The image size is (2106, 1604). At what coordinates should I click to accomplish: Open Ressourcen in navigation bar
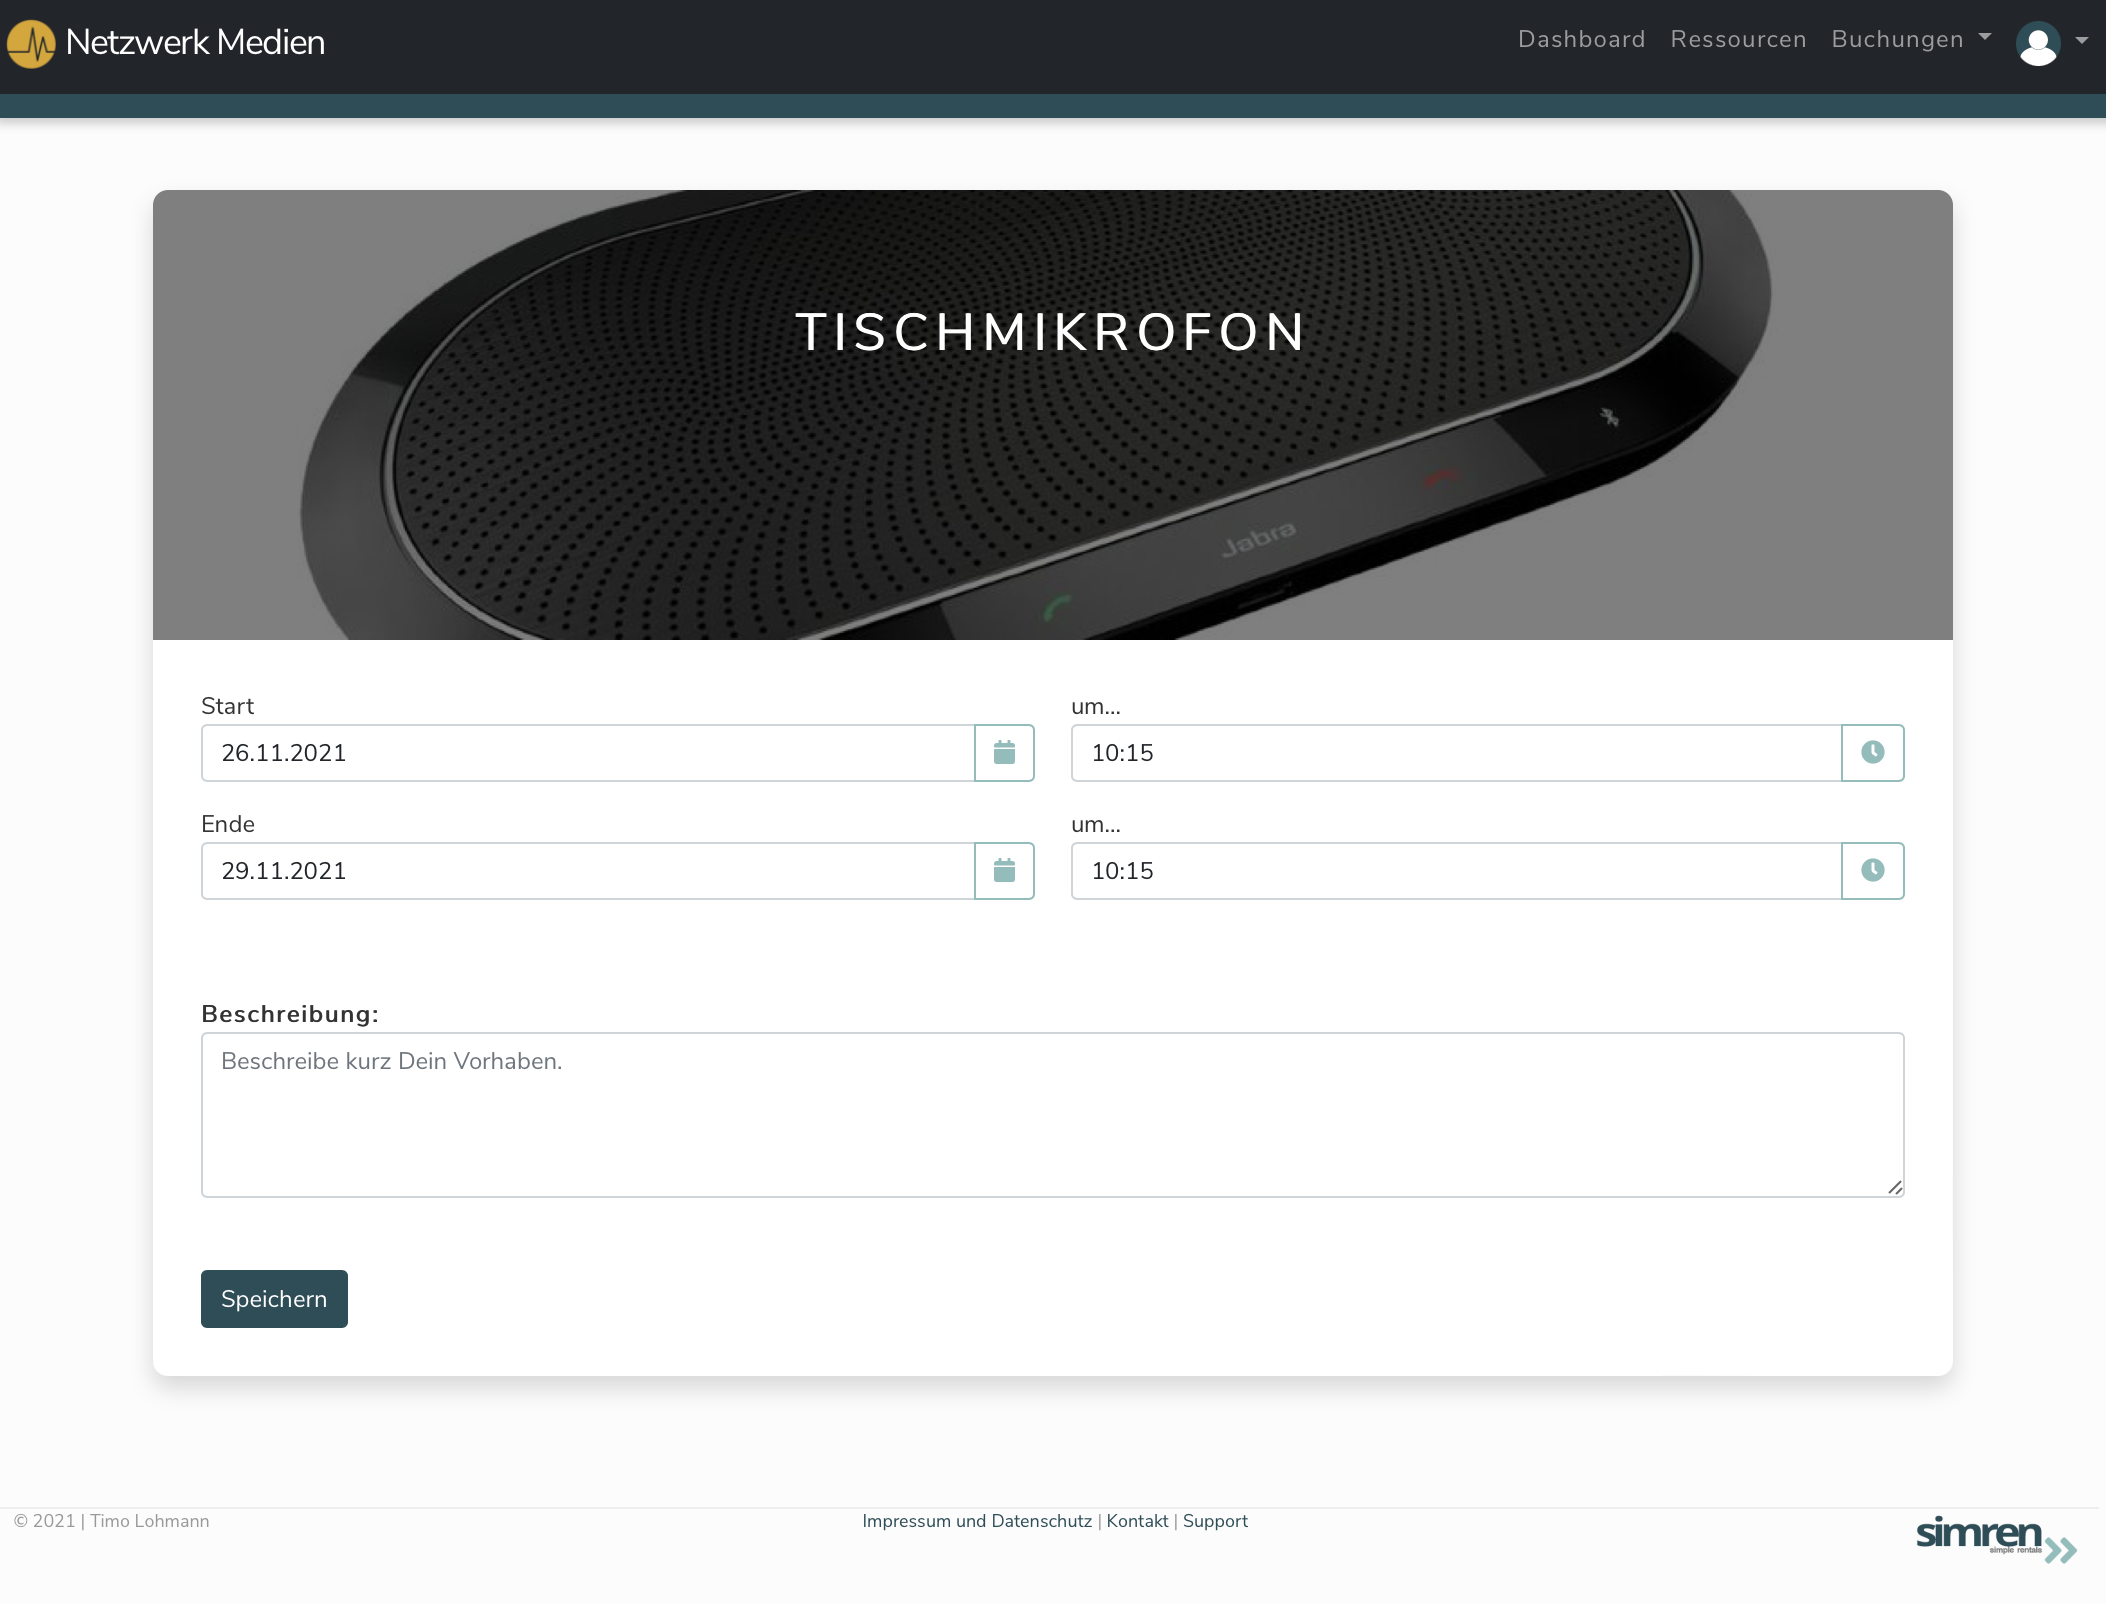click(x=1738, y=39)
